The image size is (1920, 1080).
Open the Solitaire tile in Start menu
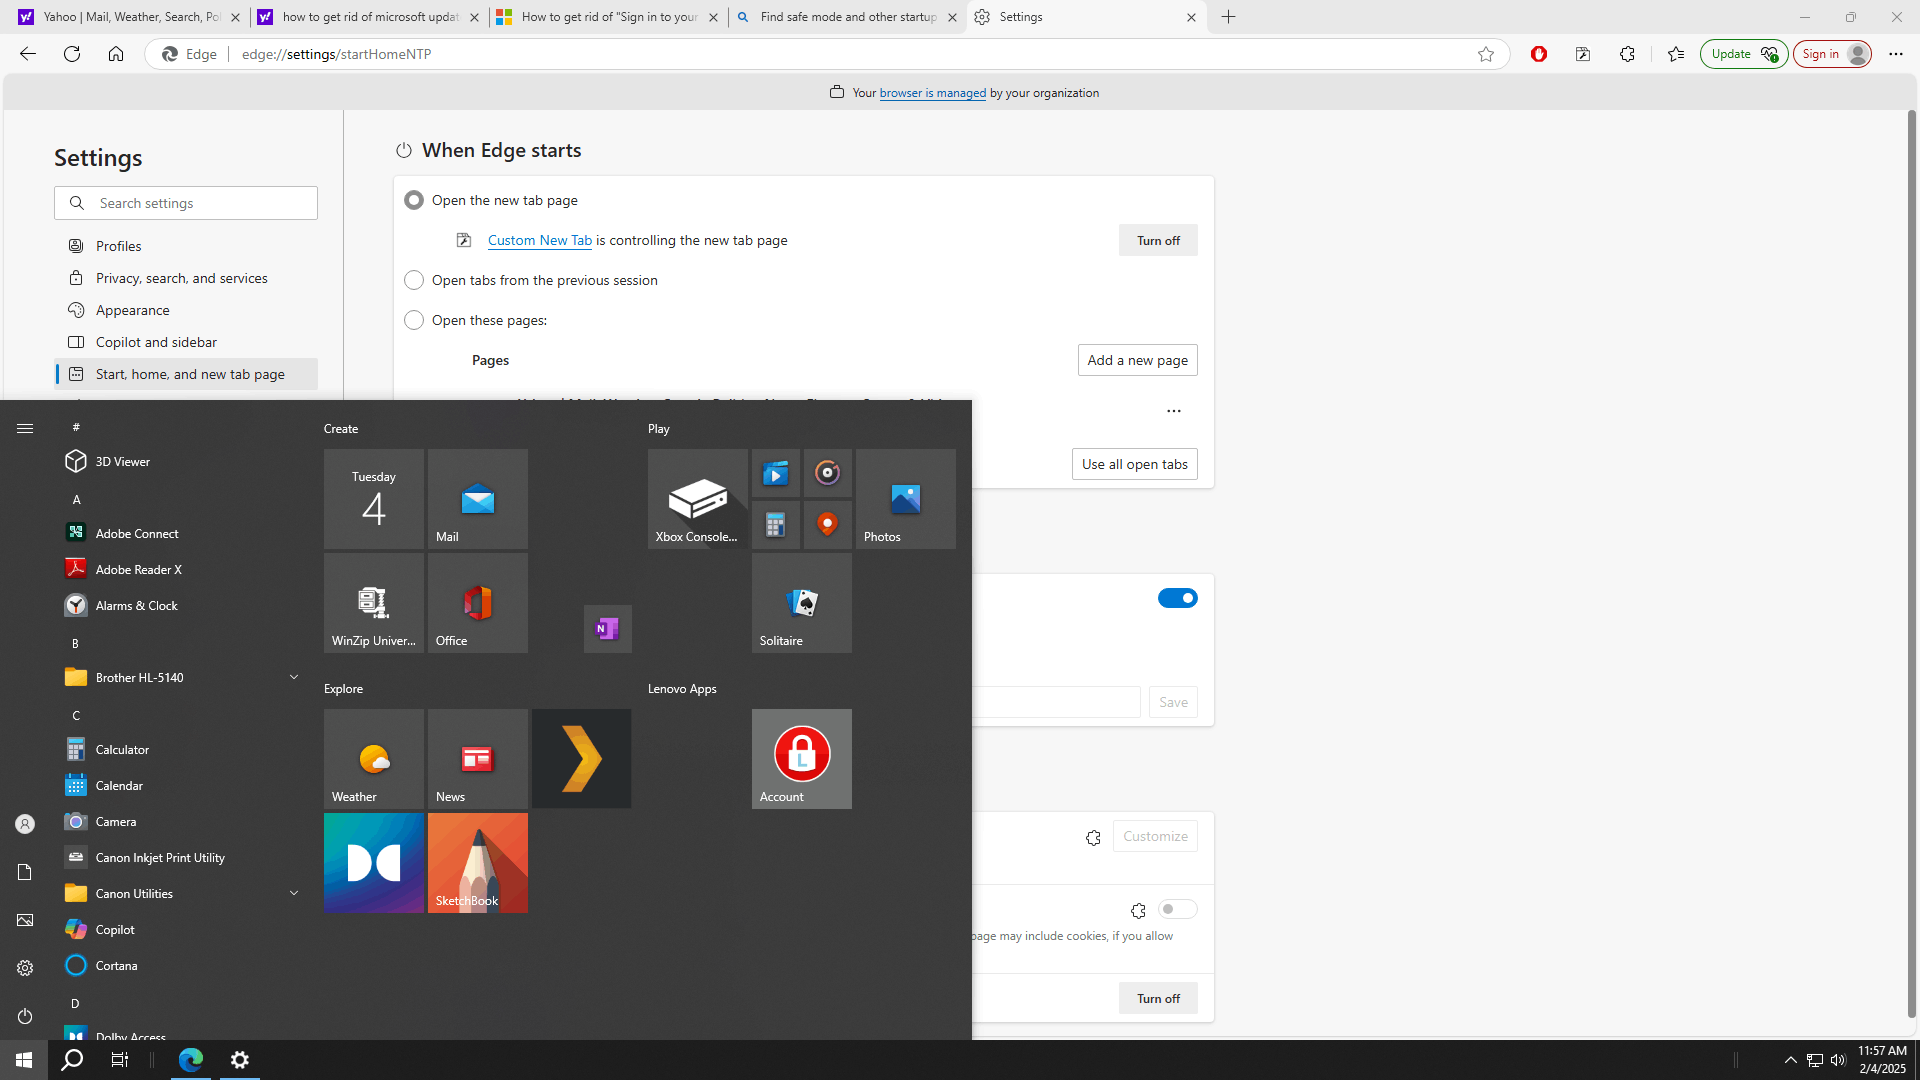(801, 603)
